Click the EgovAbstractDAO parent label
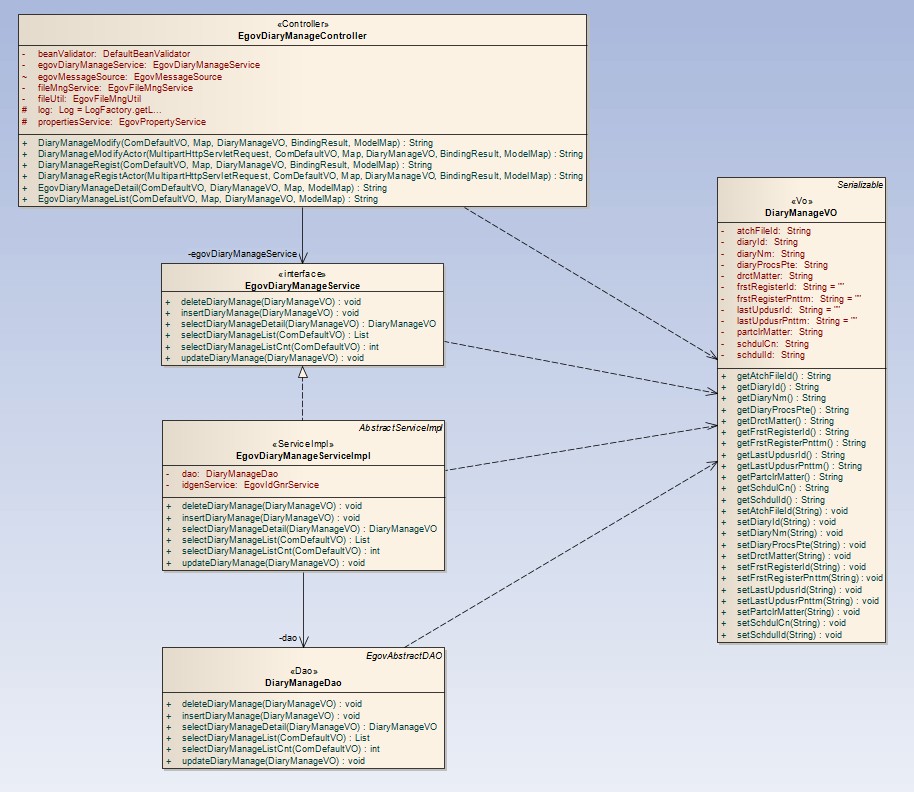This screenshot has height=792, width=914. [x=404, y=656]
